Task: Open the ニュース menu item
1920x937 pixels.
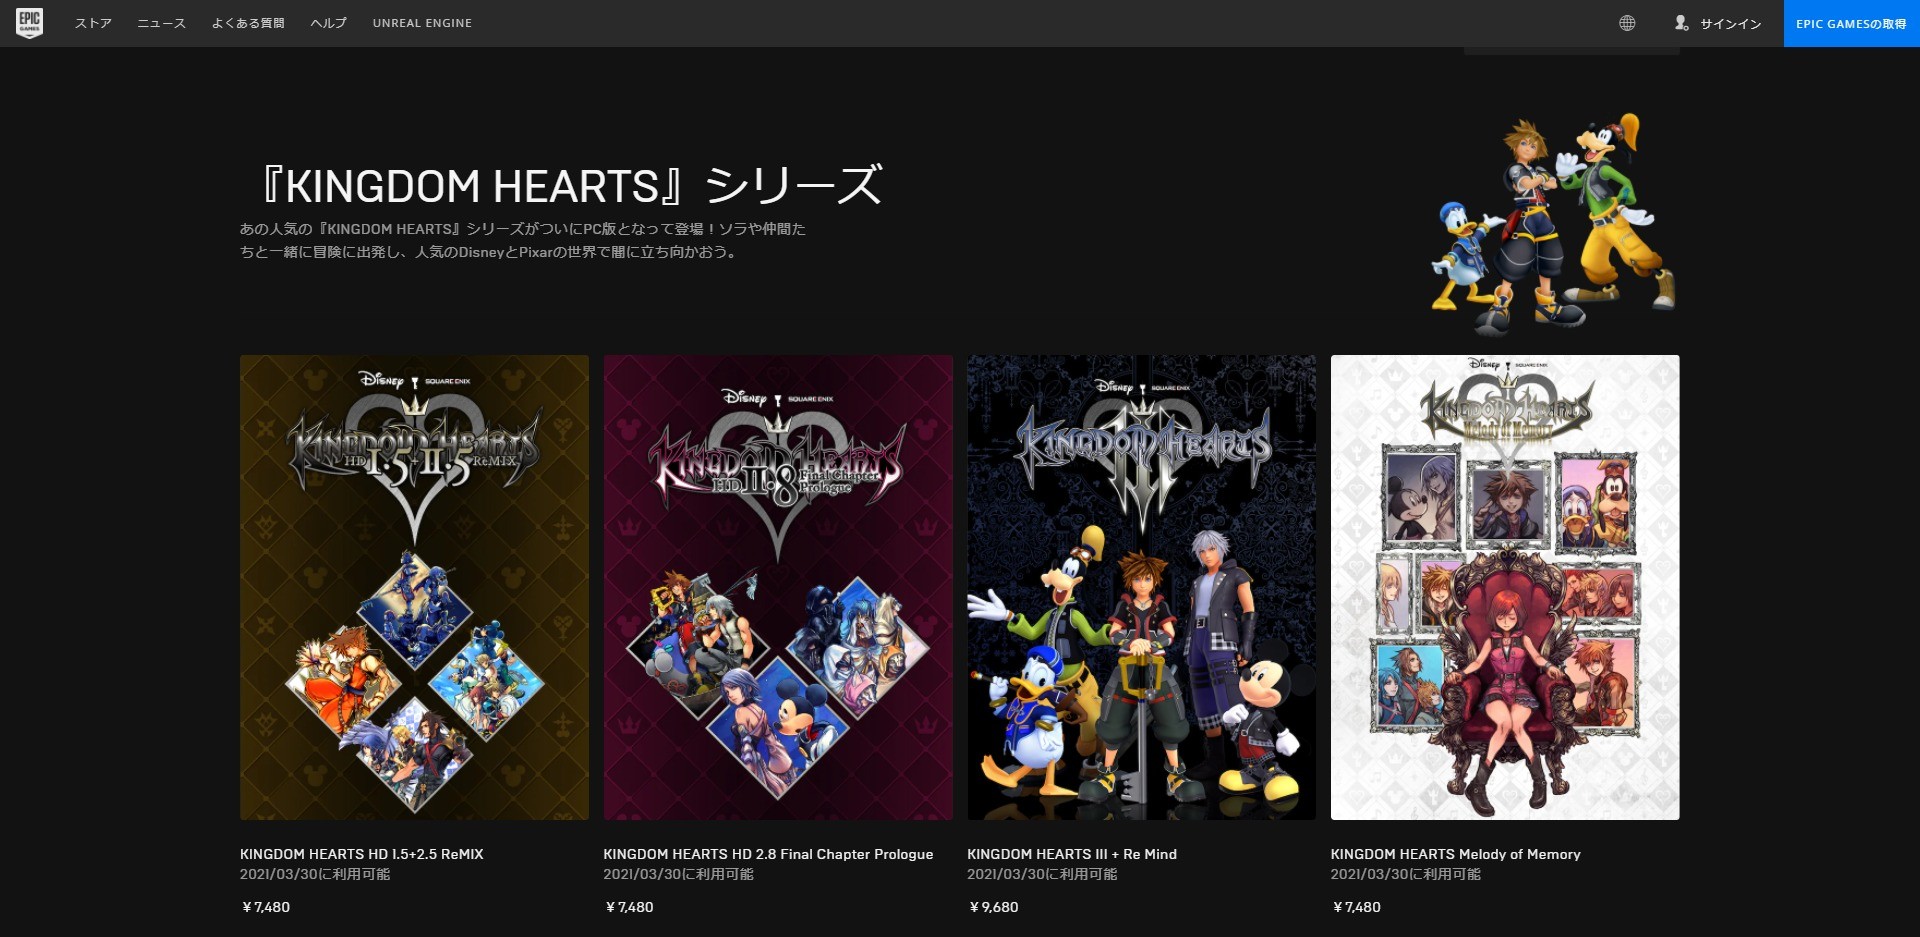Action: (x=161, y=23)
